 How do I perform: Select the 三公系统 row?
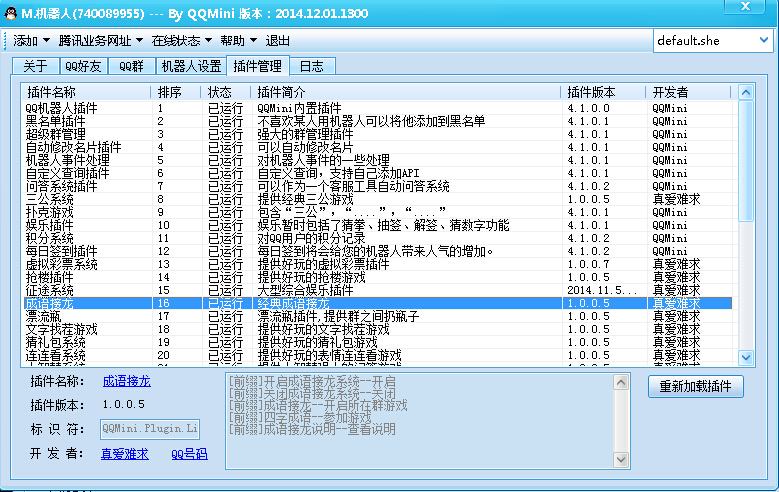[x=378, y=199]
